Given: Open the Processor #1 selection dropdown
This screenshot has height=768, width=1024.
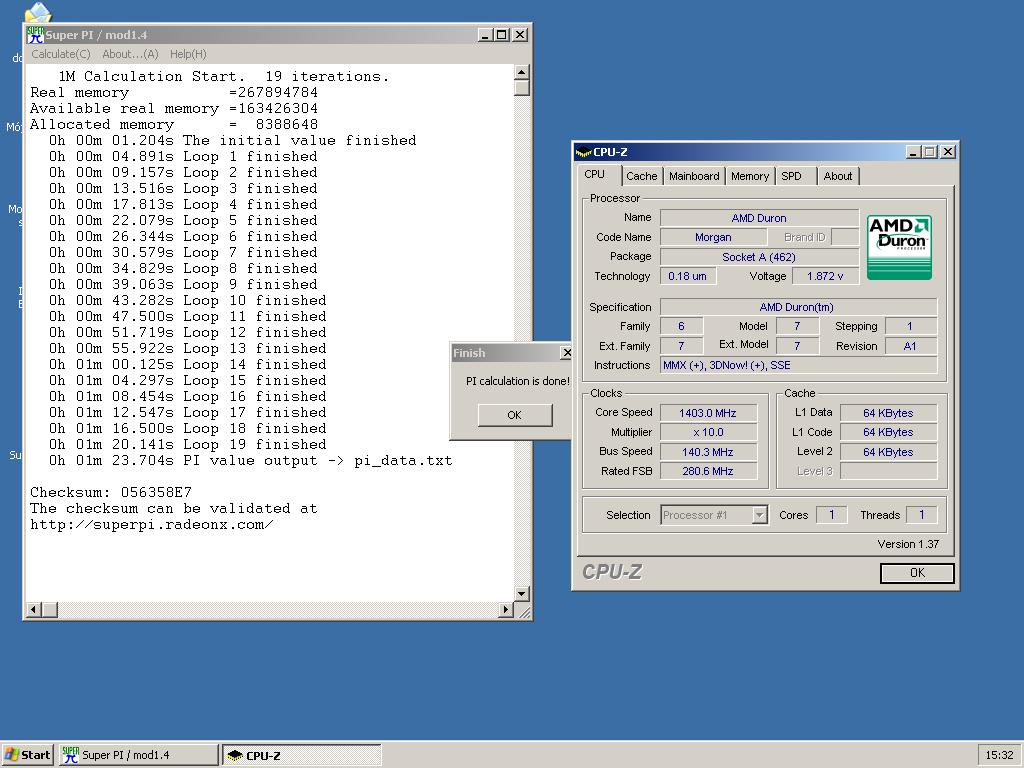Looking at the screenshot, I should click(x=759, y=515).
